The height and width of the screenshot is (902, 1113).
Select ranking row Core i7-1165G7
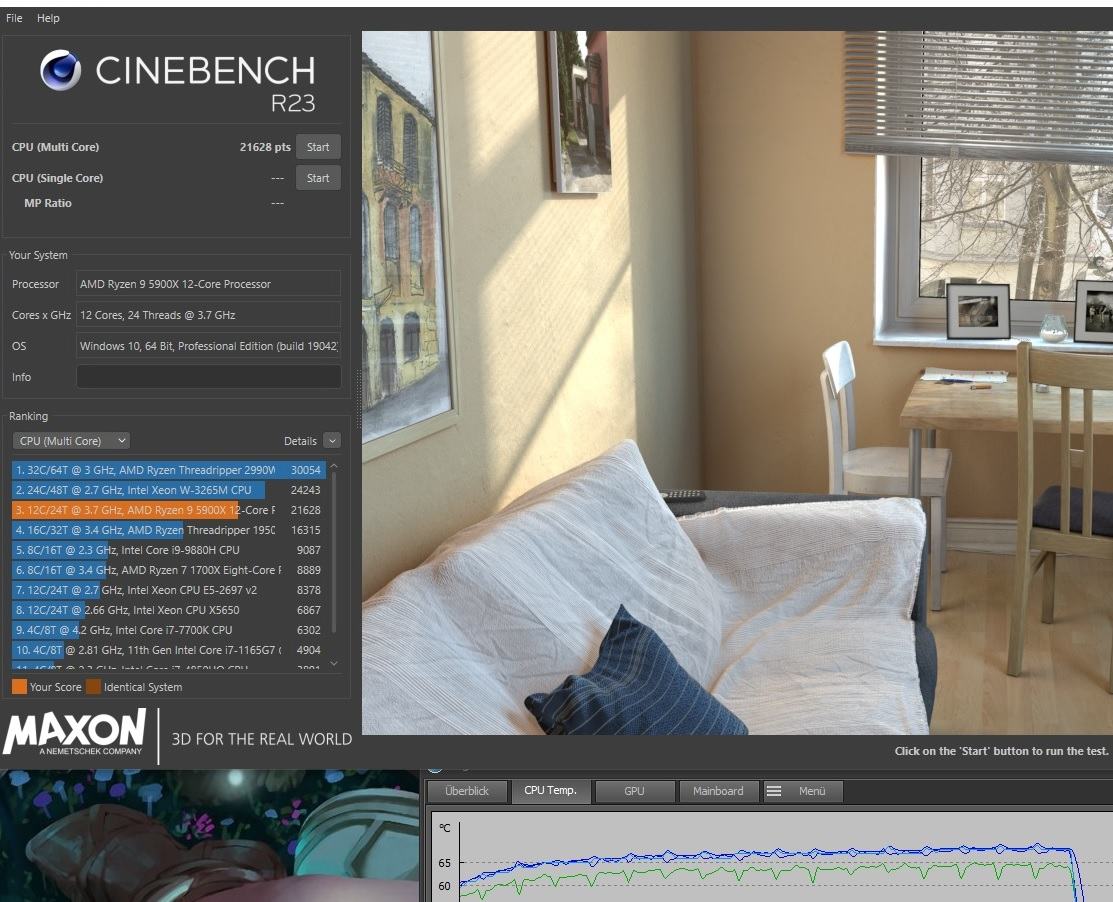(168, 649)
